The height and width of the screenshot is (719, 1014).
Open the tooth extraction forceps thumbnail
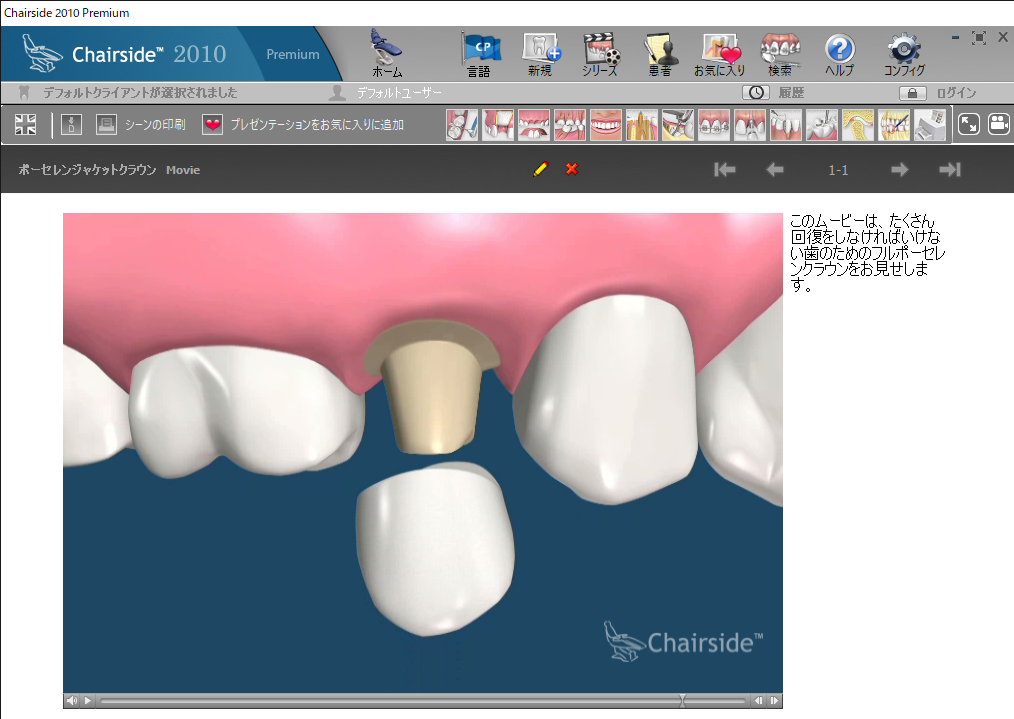(678, 125)
